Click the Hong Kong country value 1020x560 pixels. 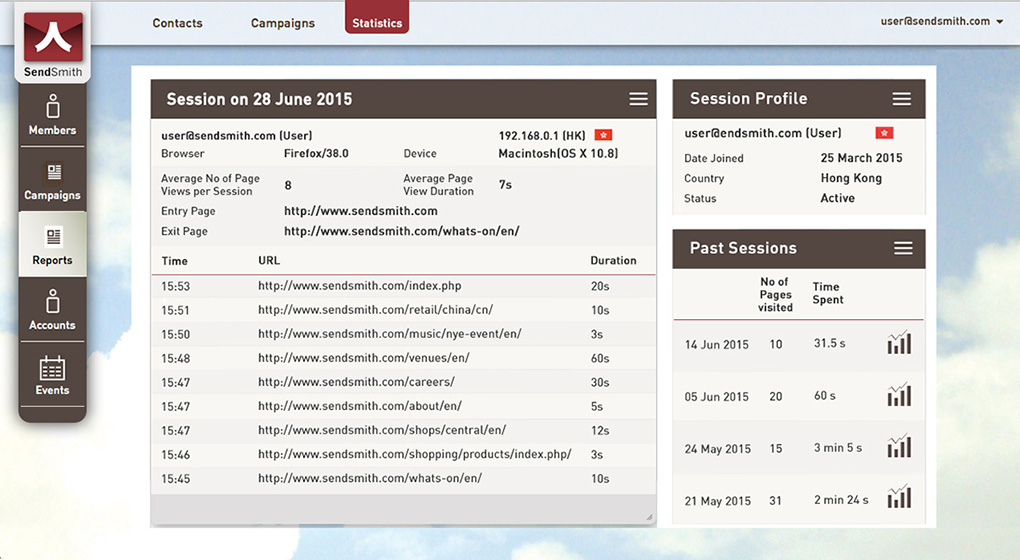click(x=851, y=178)
